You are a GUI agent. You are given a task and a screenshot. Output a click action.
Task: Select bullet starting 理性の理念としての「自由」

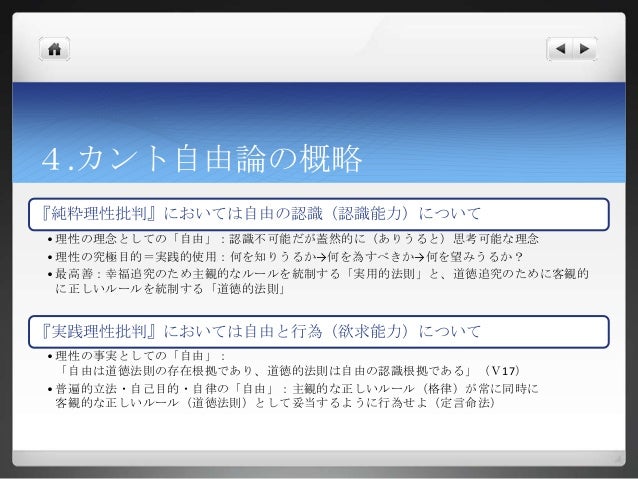click(x=294, y=239)
